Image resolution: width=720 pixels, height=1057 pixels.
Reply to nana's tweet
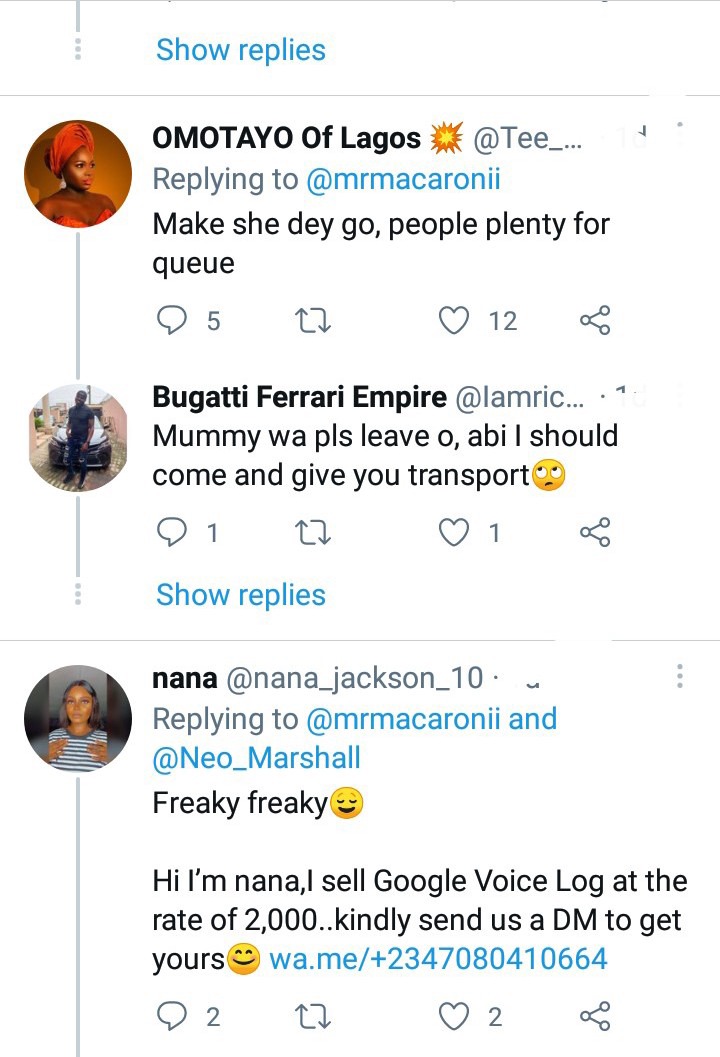pos(171,1016)
